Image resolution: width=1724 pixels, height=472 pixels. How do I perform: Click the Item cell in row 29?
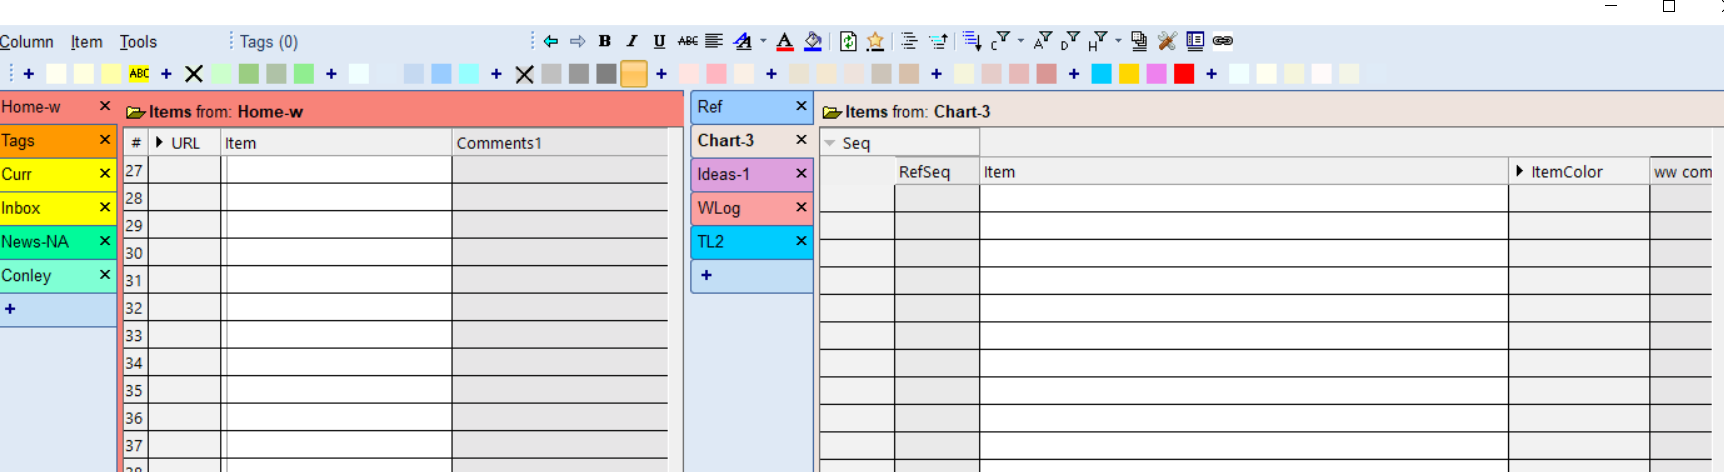click(x=336, y=225)
